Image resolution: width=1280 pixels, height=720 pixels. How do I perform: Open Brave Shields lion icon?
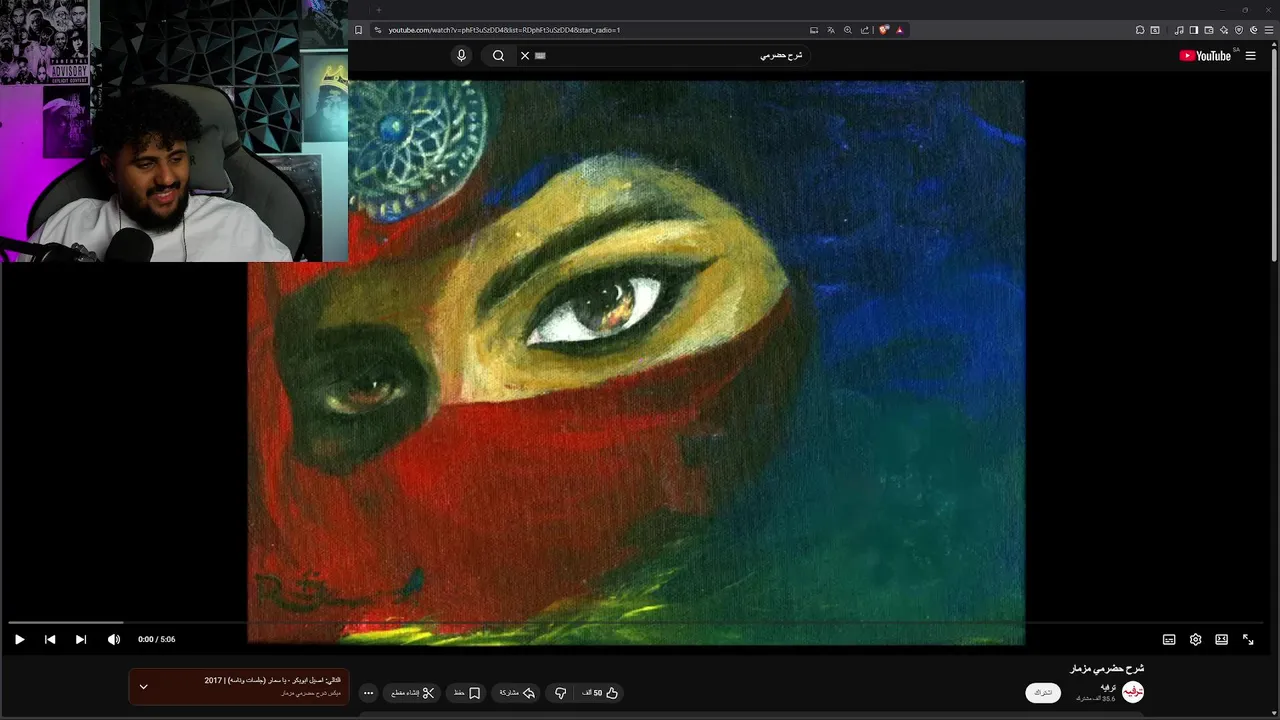(x=884, y=30)
